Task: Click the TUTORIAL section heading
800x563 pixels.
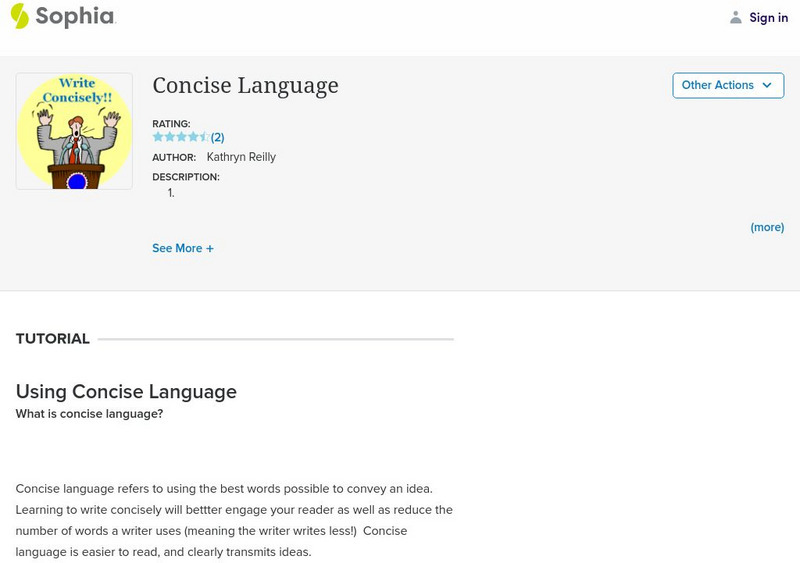Action: coord(53,339)
